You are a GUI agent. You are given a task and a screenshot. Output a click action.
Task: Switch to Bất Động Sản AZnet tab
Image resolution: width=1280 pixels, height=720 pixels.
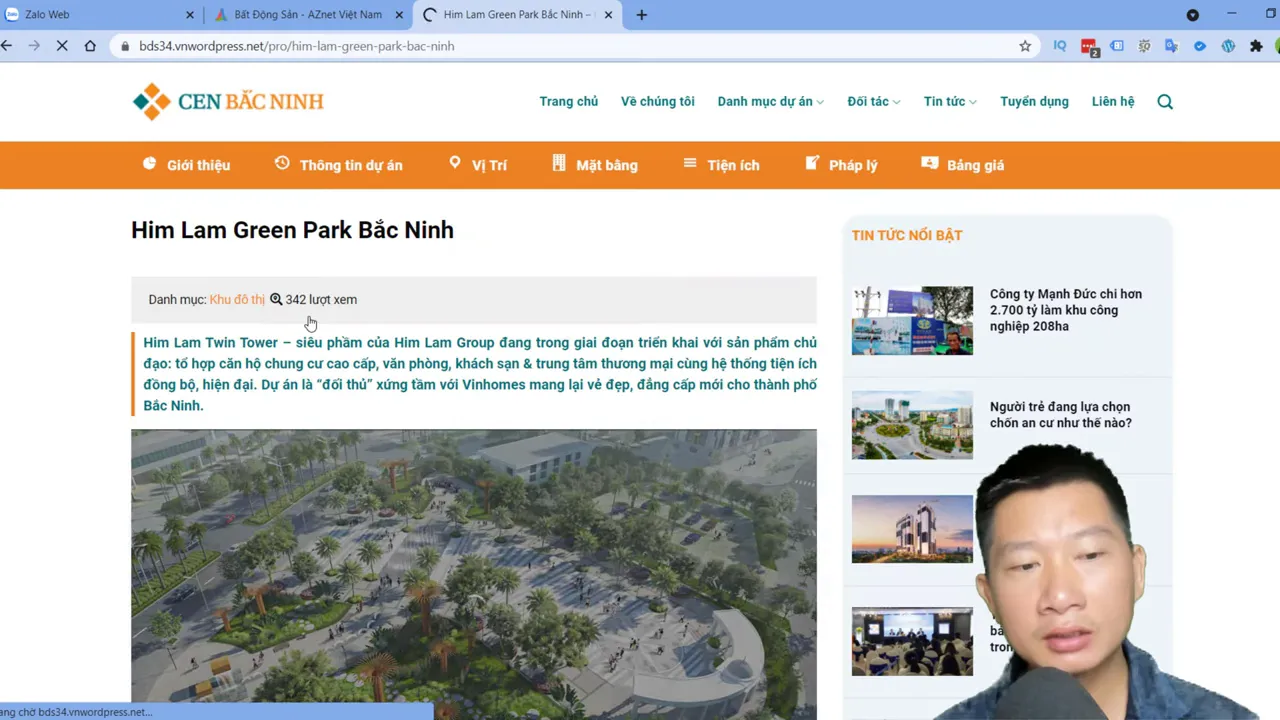(x=308, y=15)
